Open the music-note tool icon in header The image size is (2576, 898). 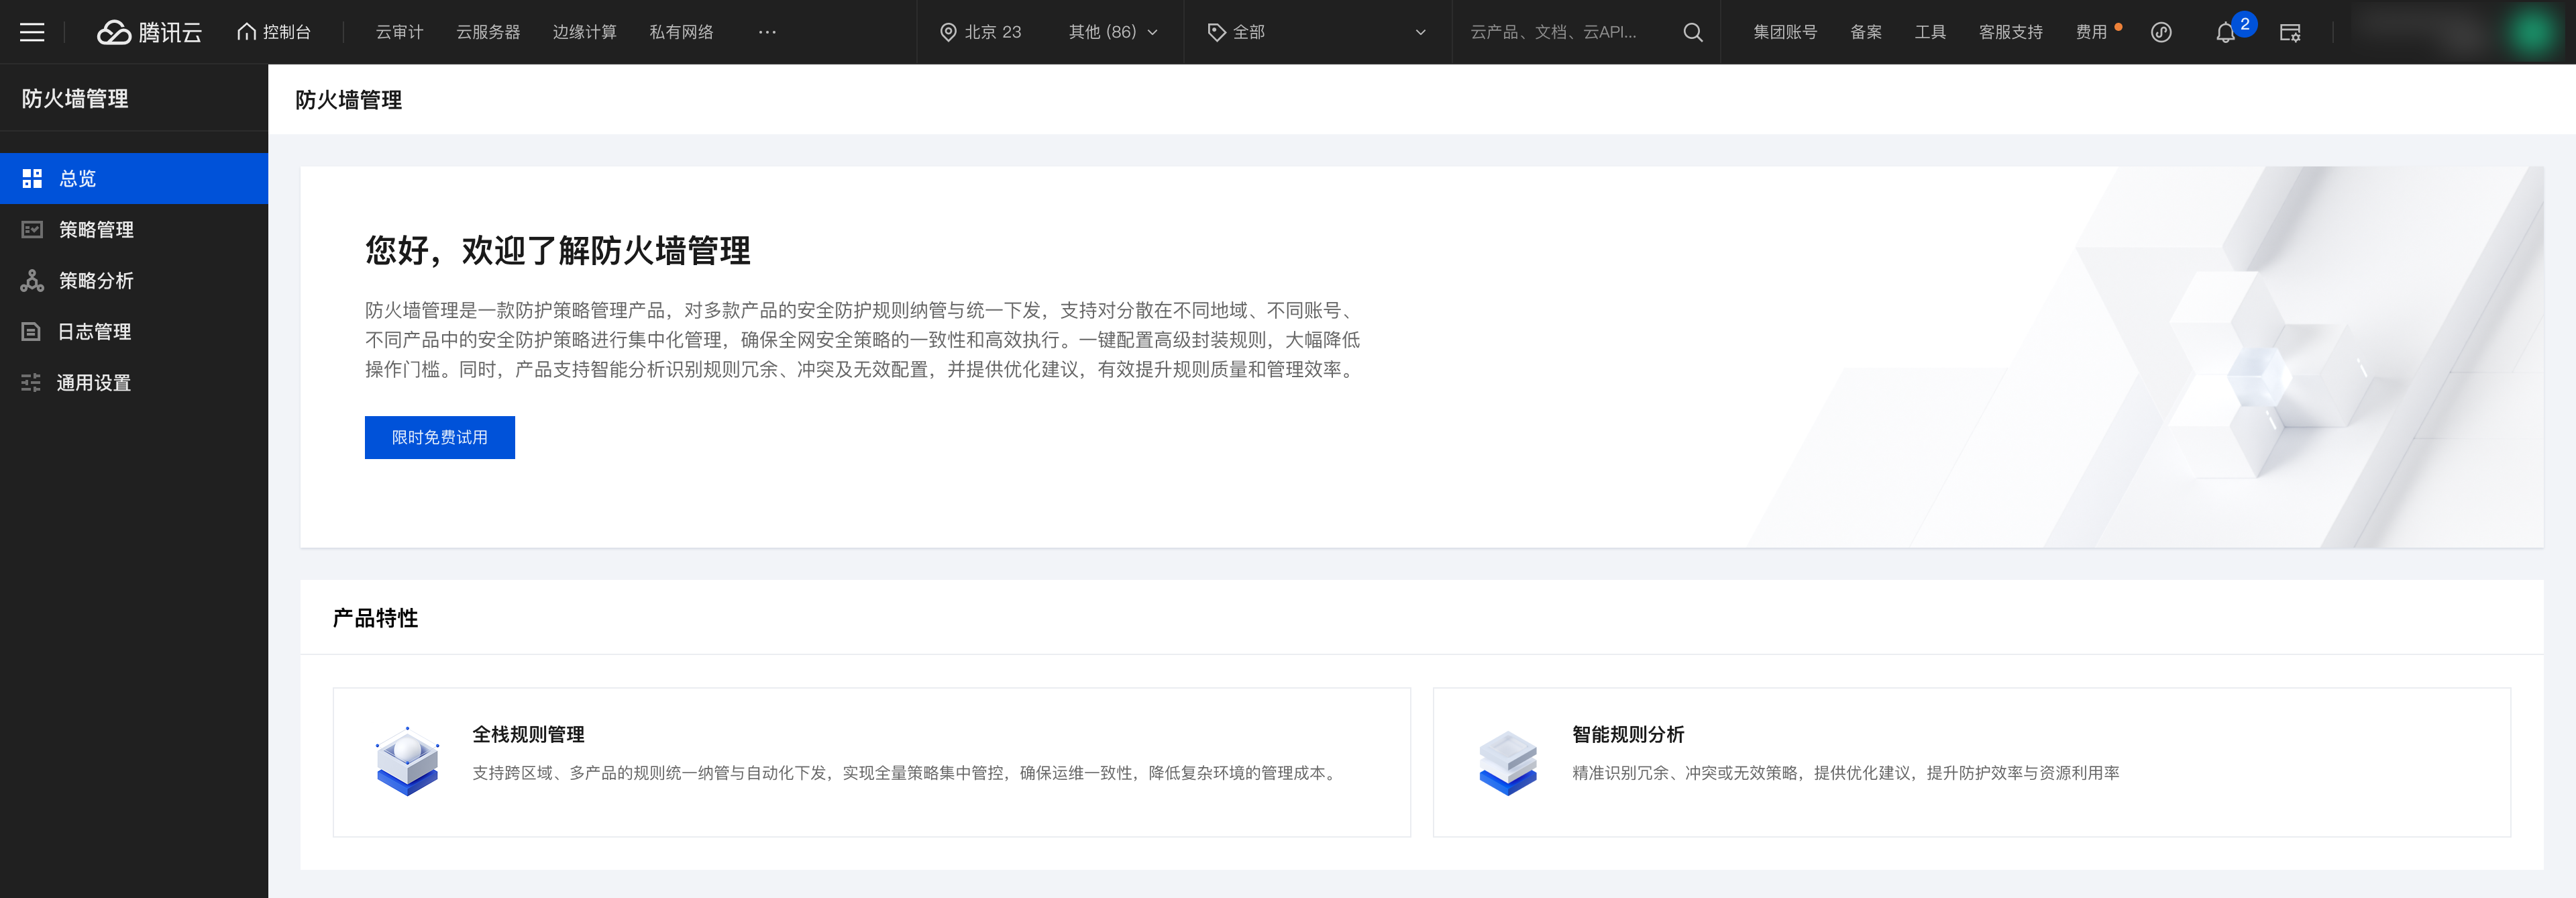(x=2161, y=32)
